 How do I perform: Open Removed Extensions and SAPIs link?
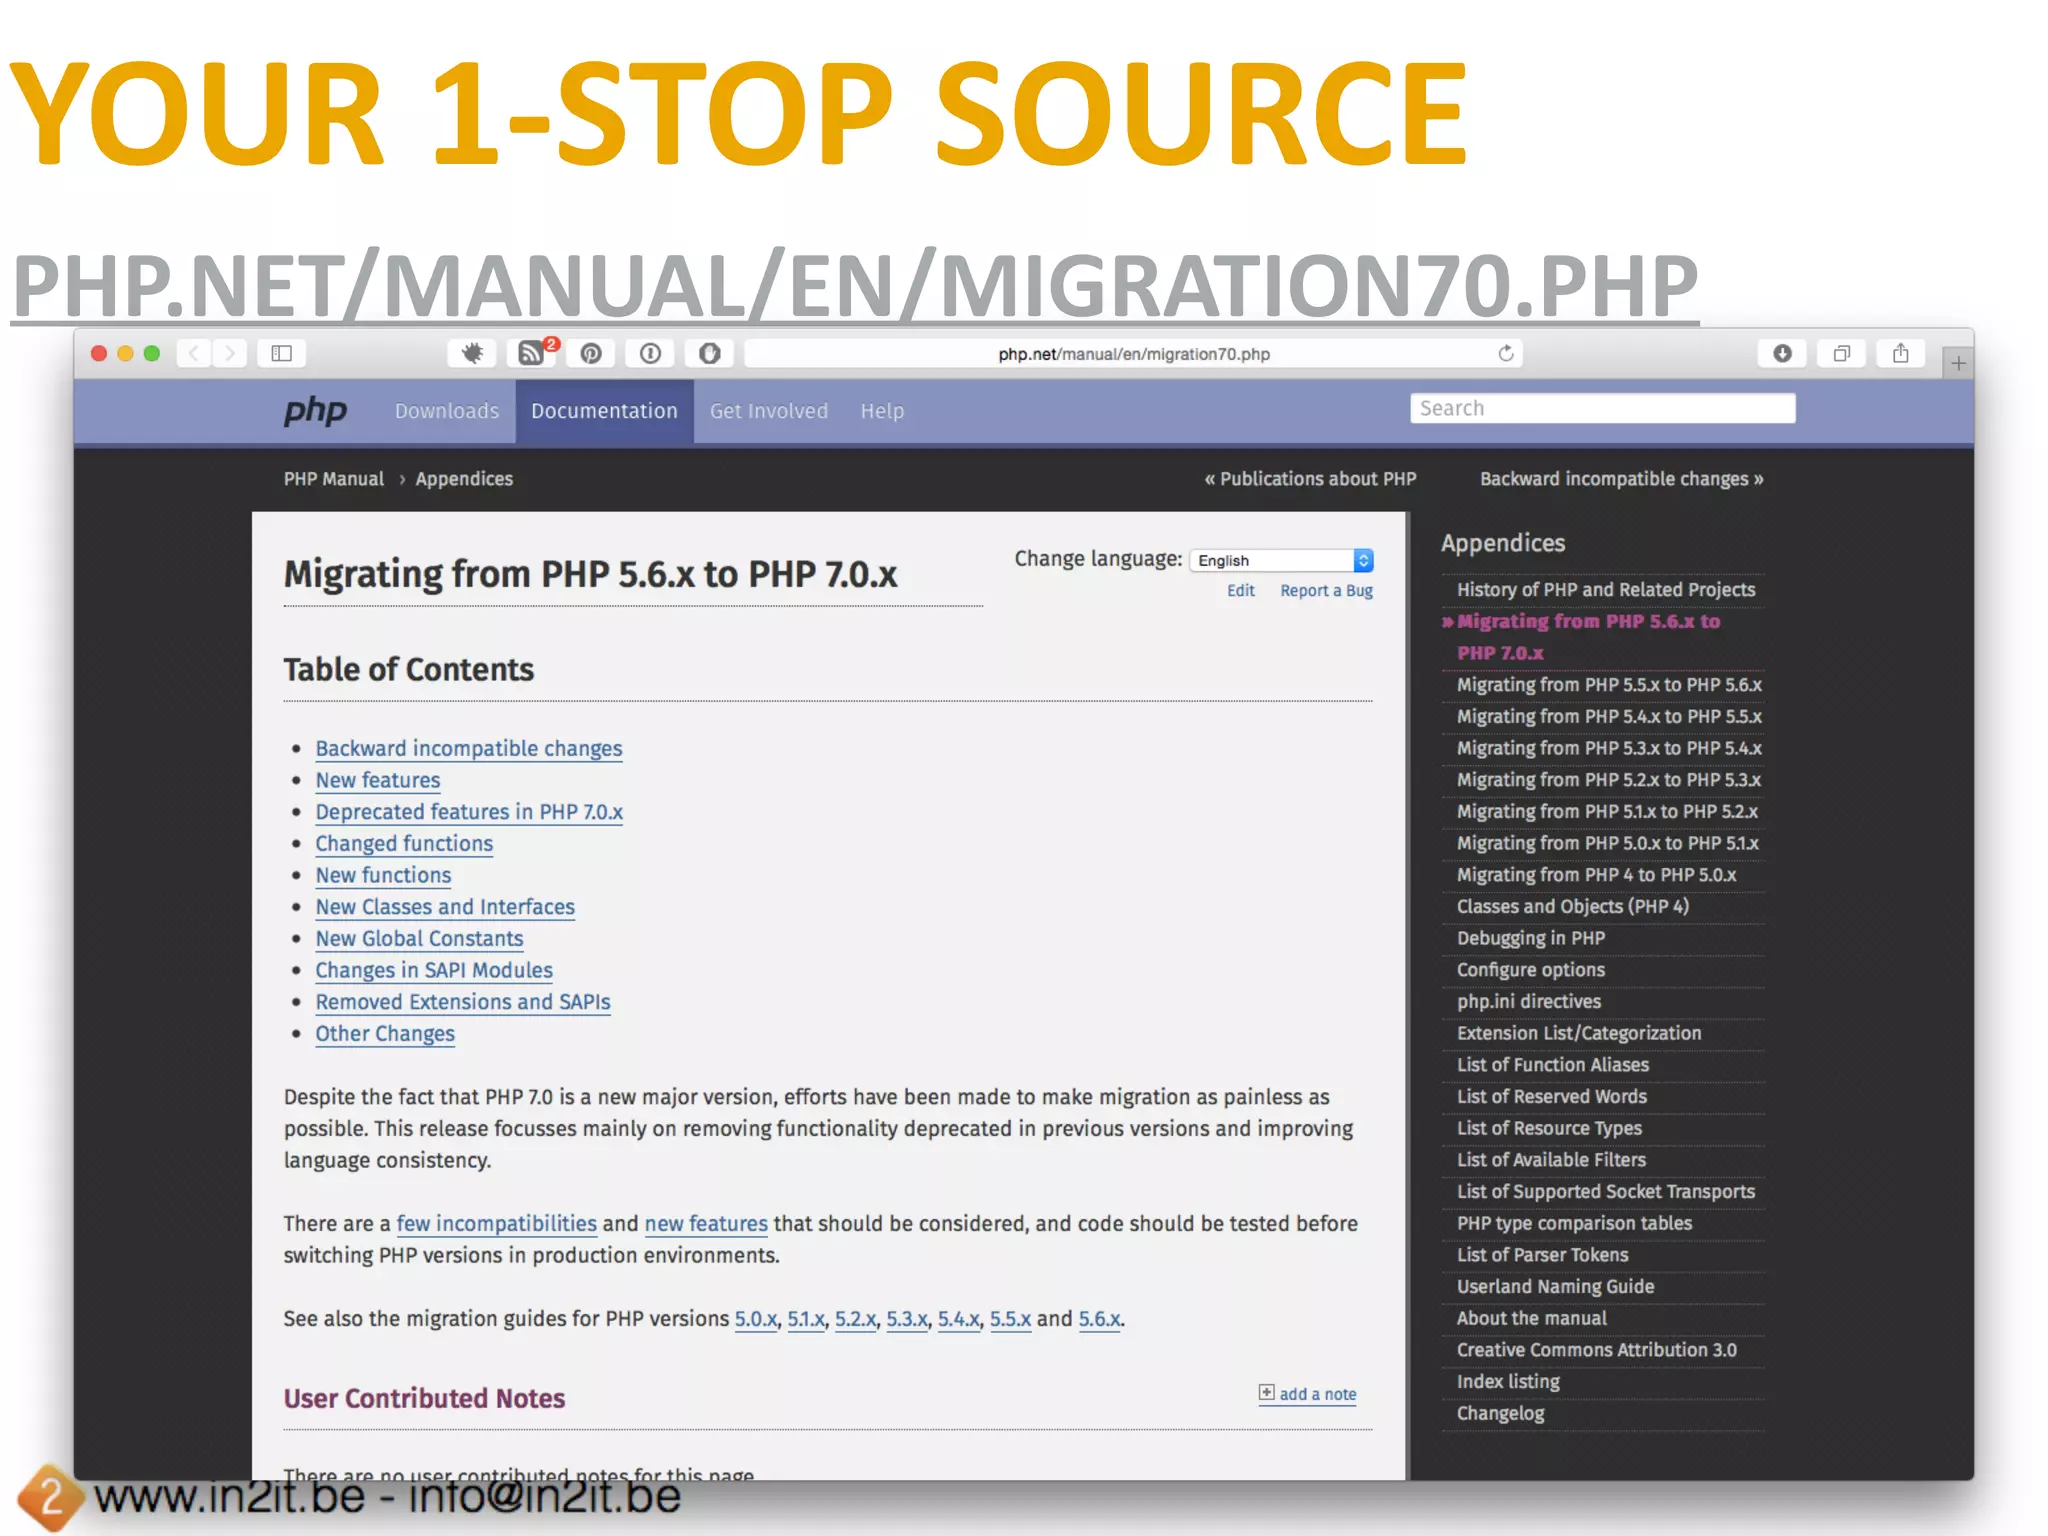[x=463, y=1002]
